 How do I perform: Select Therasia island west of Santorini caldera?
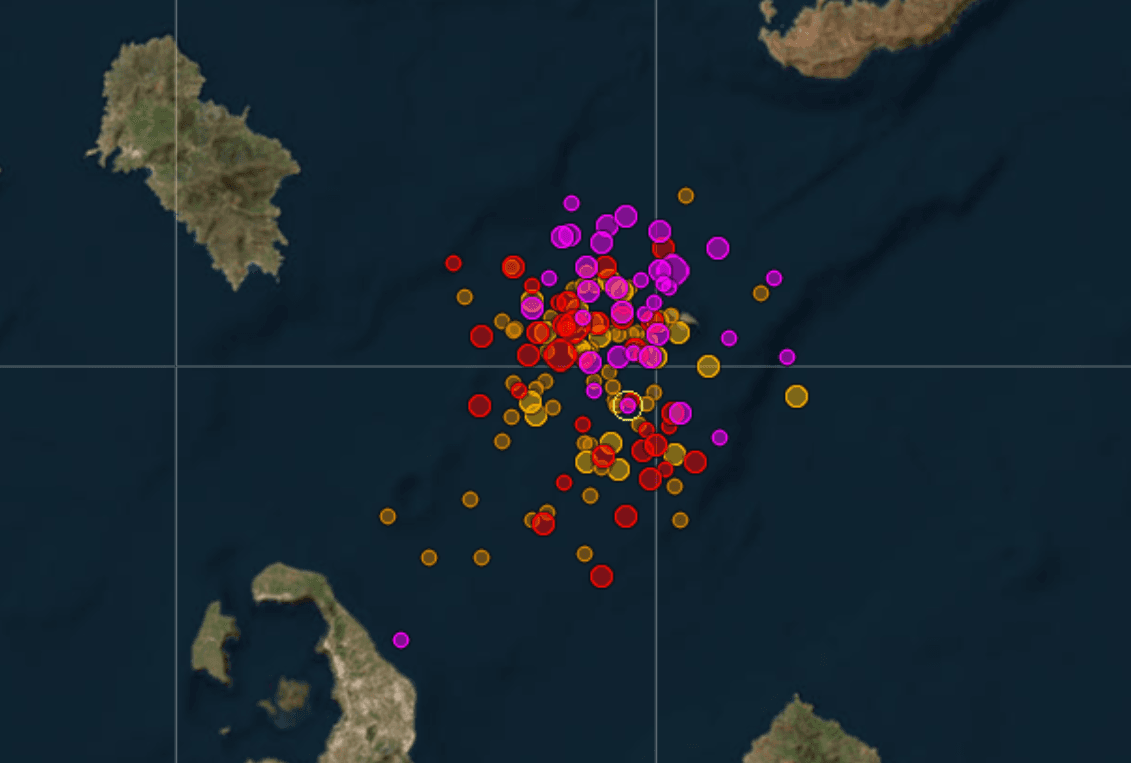tap(214, 641)
